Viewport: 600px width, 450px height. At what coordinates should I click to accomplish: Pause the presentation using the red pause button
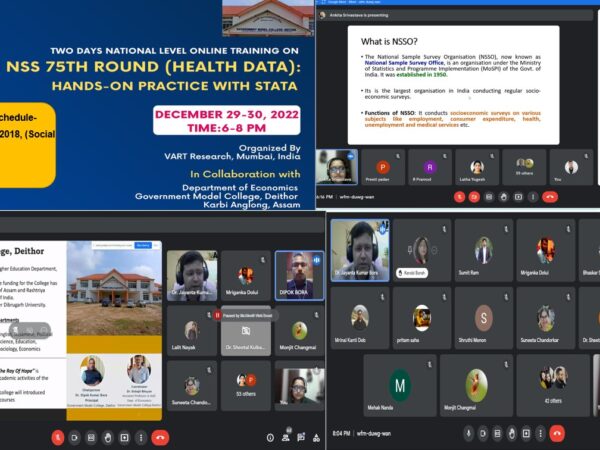pyautogui.click(x=217, y=315)
